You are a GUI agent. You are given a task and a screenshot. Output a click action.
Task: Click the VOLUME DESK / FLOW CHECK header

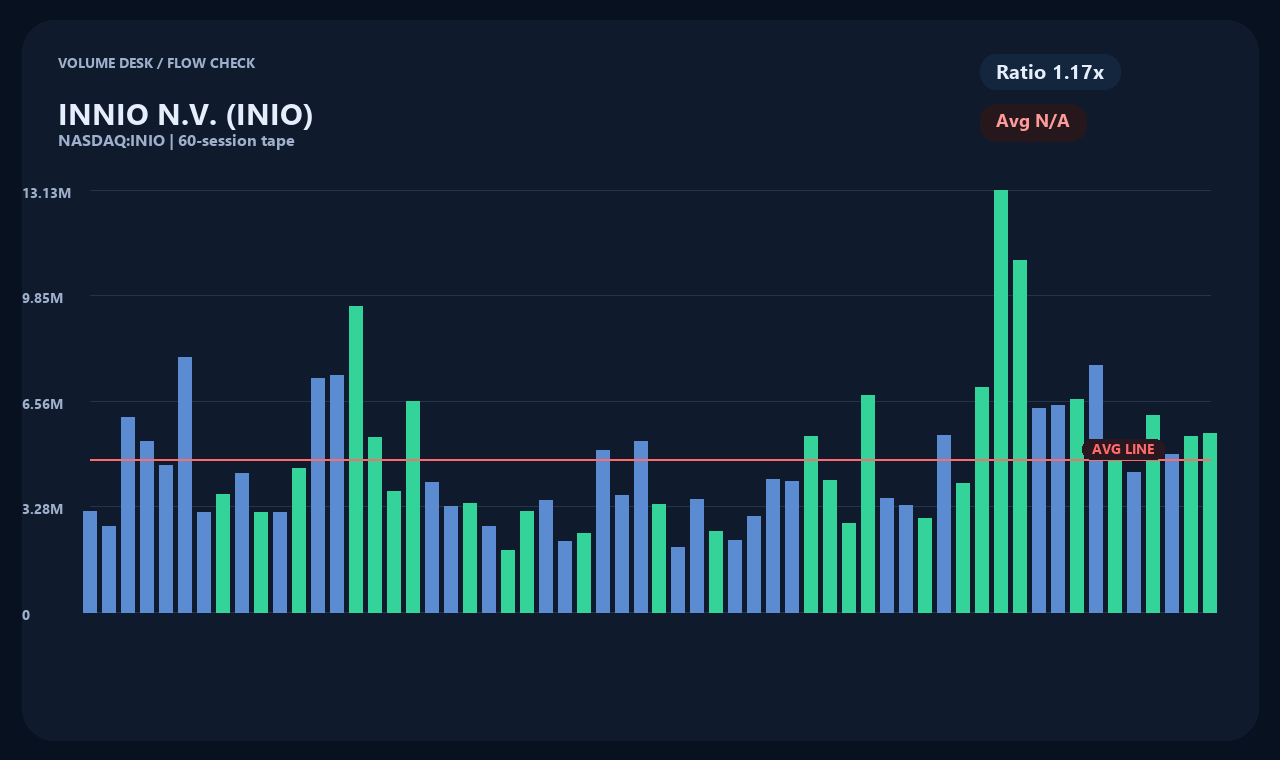point(156,63)
